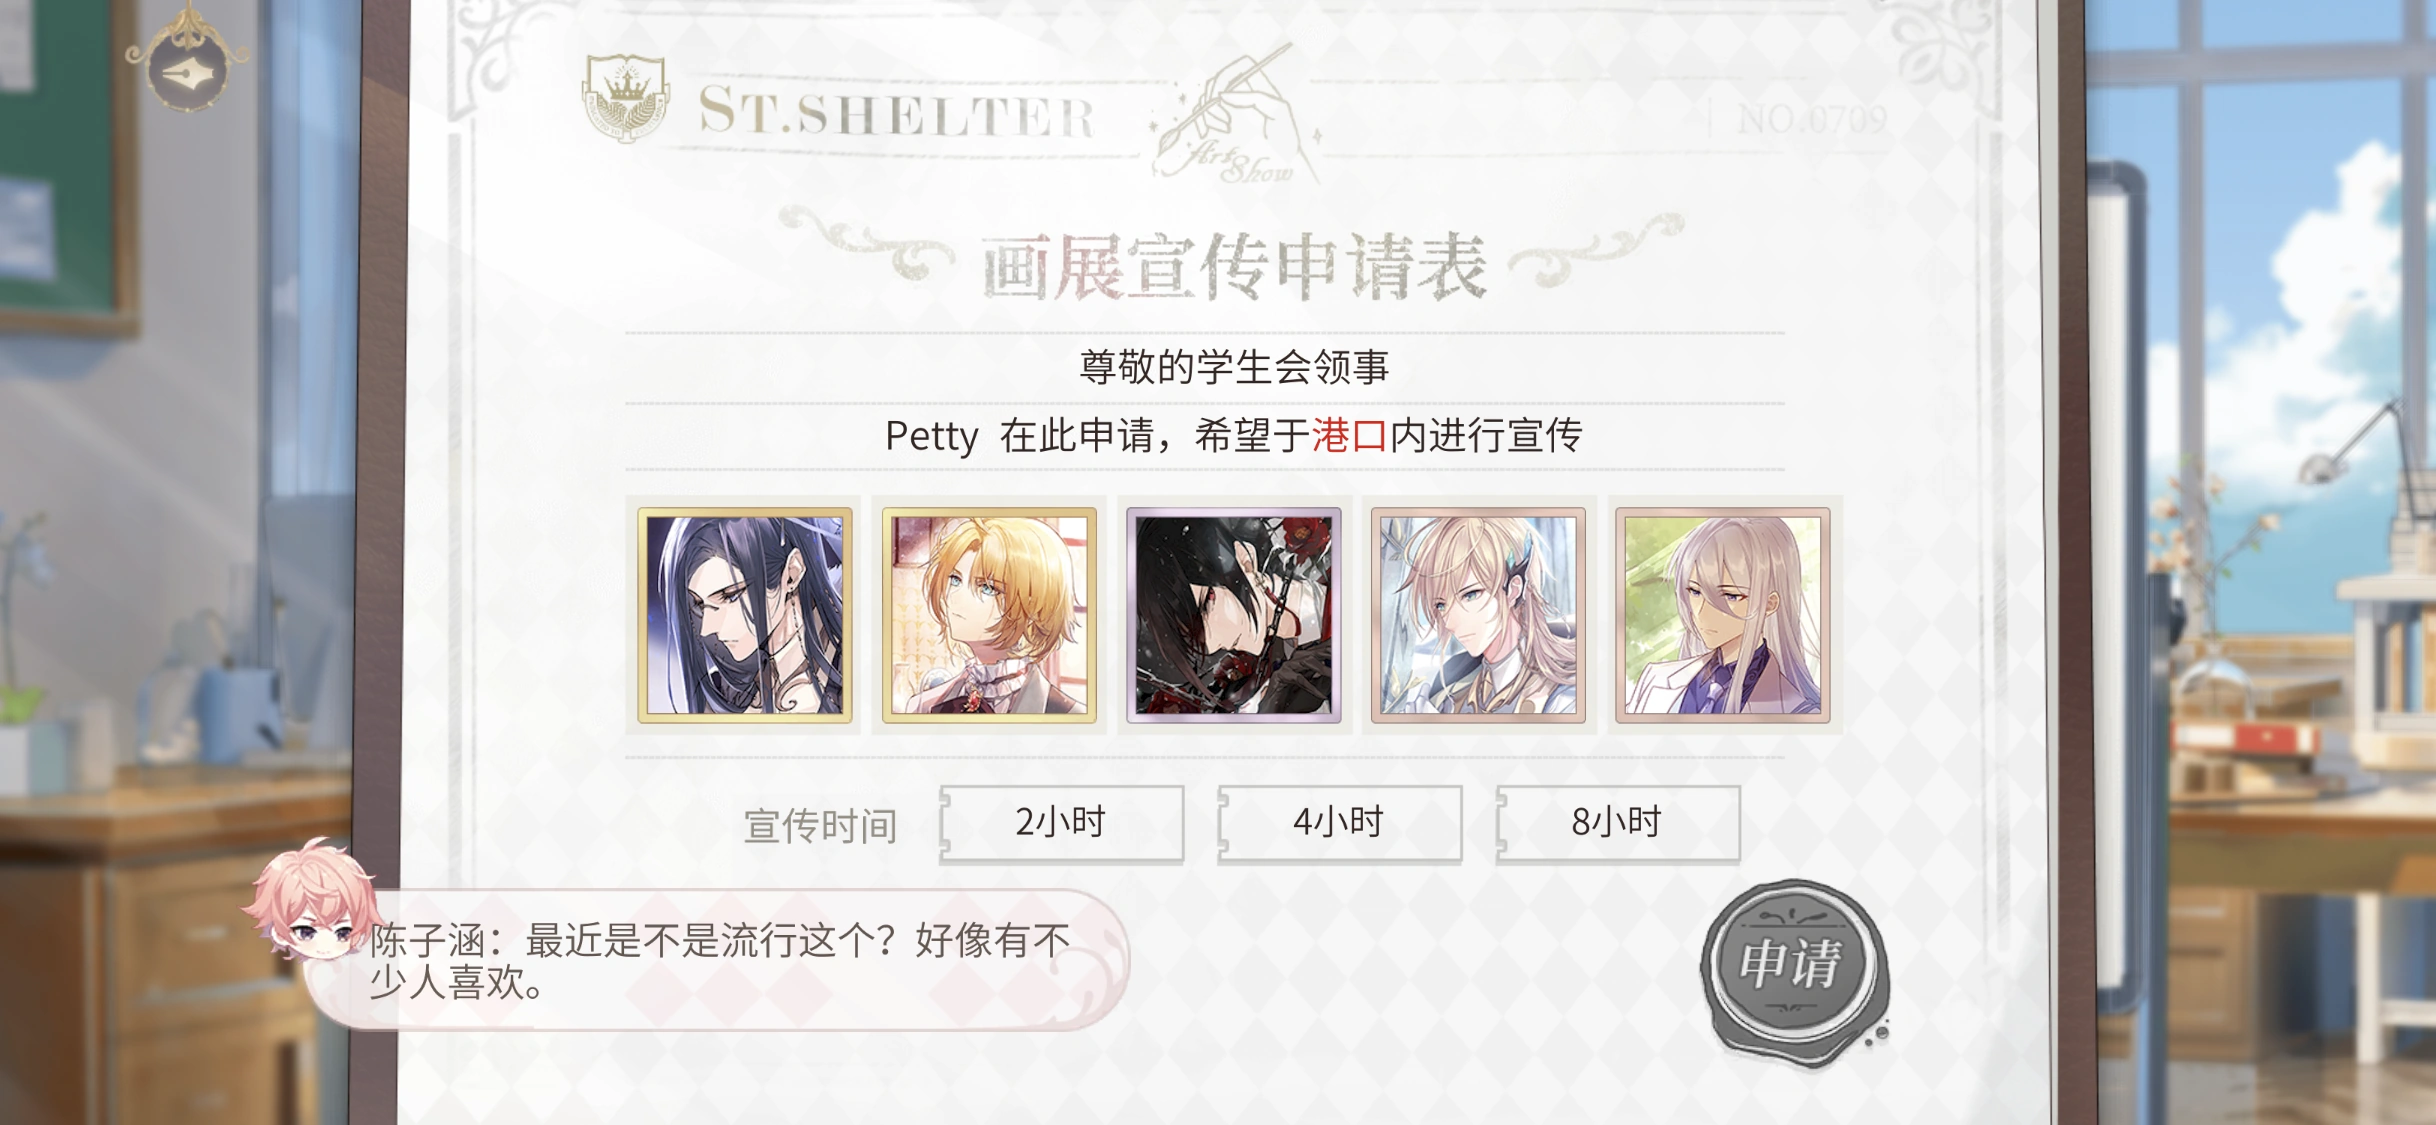
Task: Choose the blonde short-haired character portrait
Action: point(989,615)
